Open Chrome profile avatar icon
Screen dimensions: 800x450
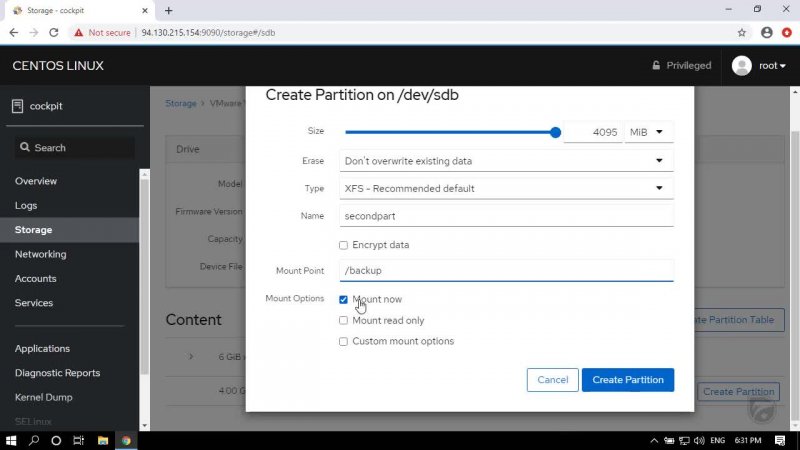[766, 32]
